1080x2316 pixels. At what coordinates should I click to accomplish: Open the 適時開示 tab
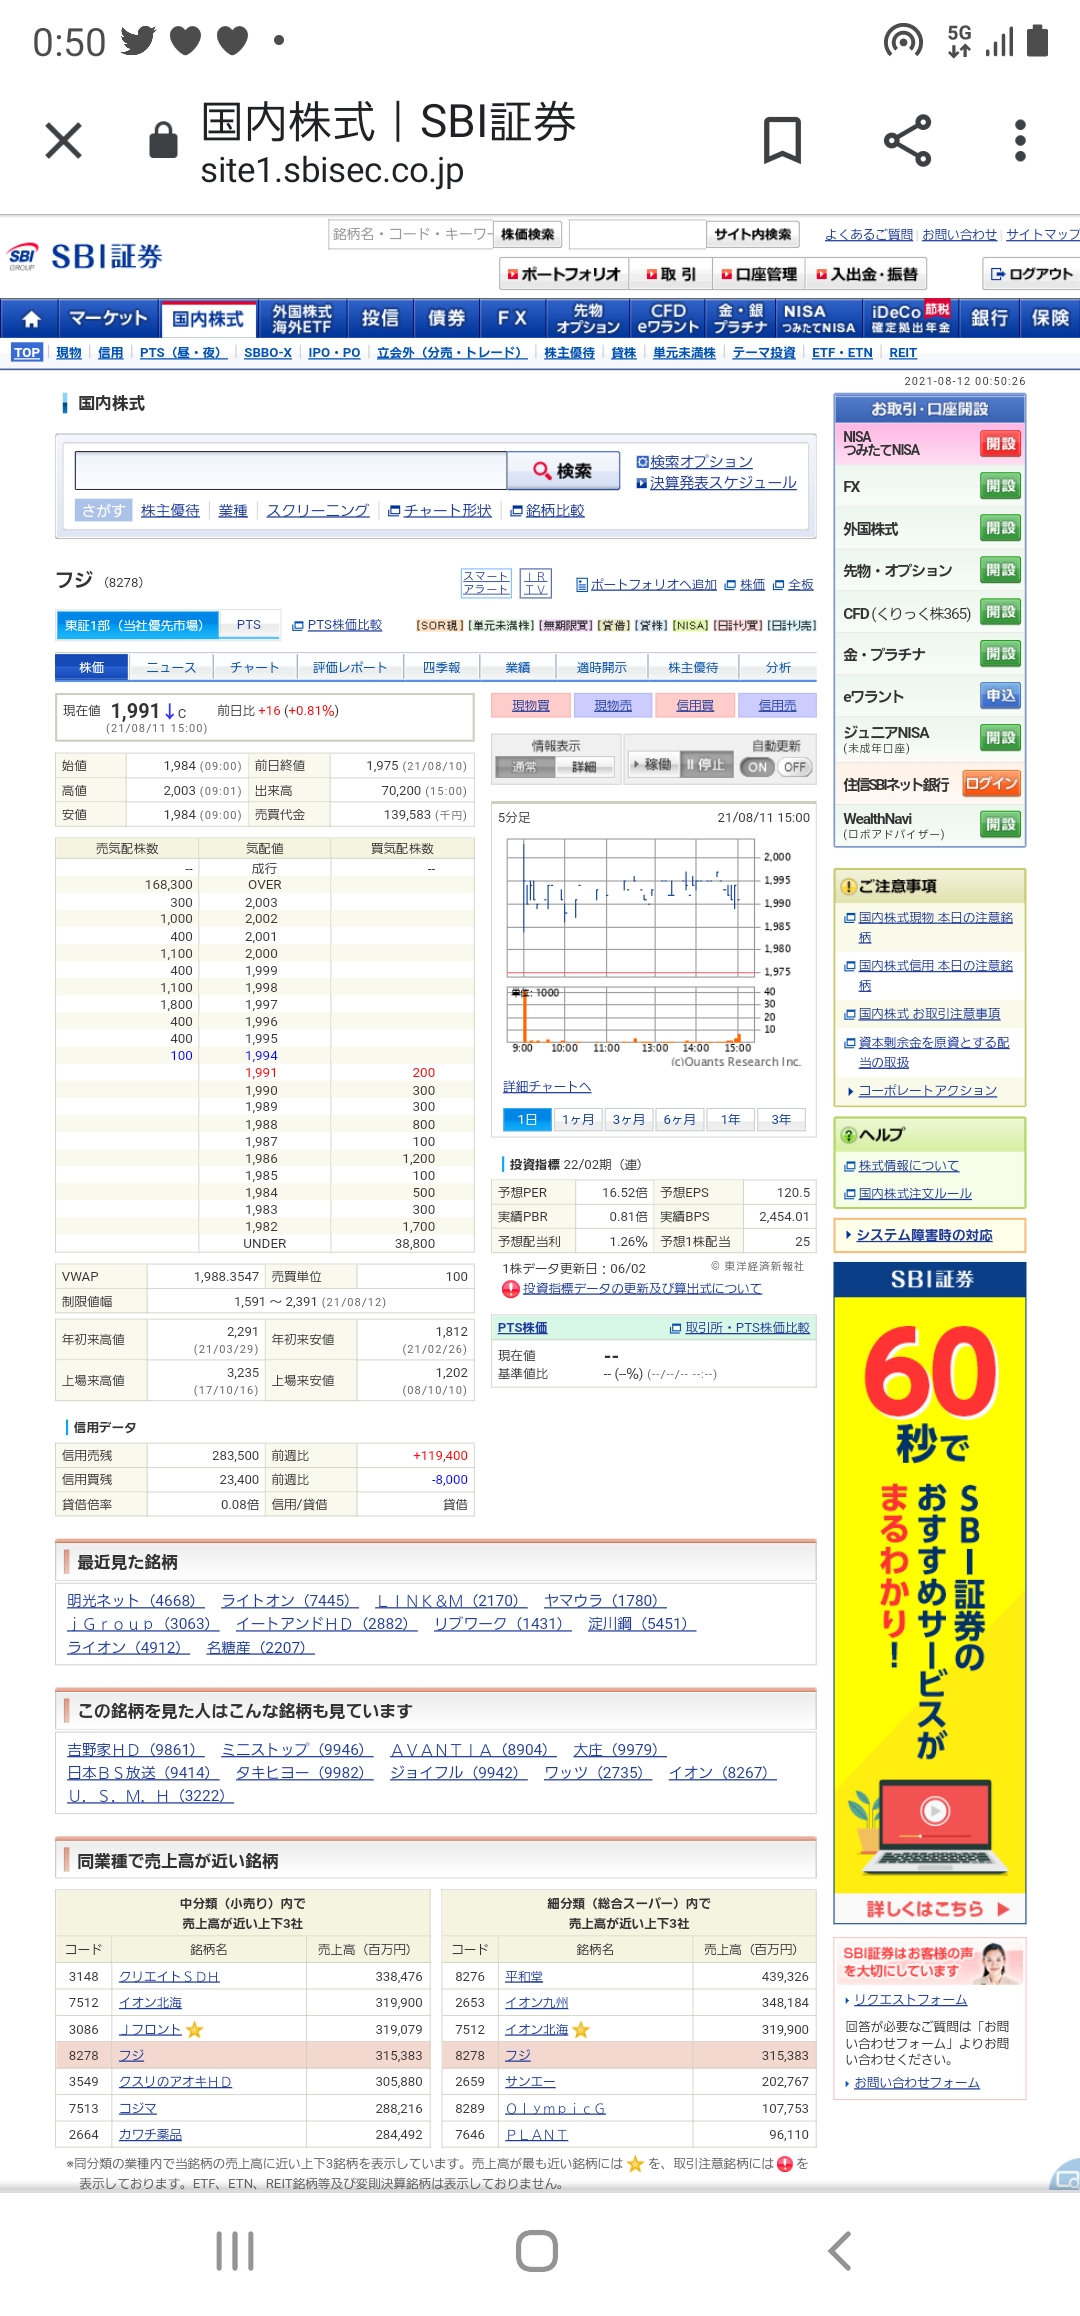tap(602, 667)
